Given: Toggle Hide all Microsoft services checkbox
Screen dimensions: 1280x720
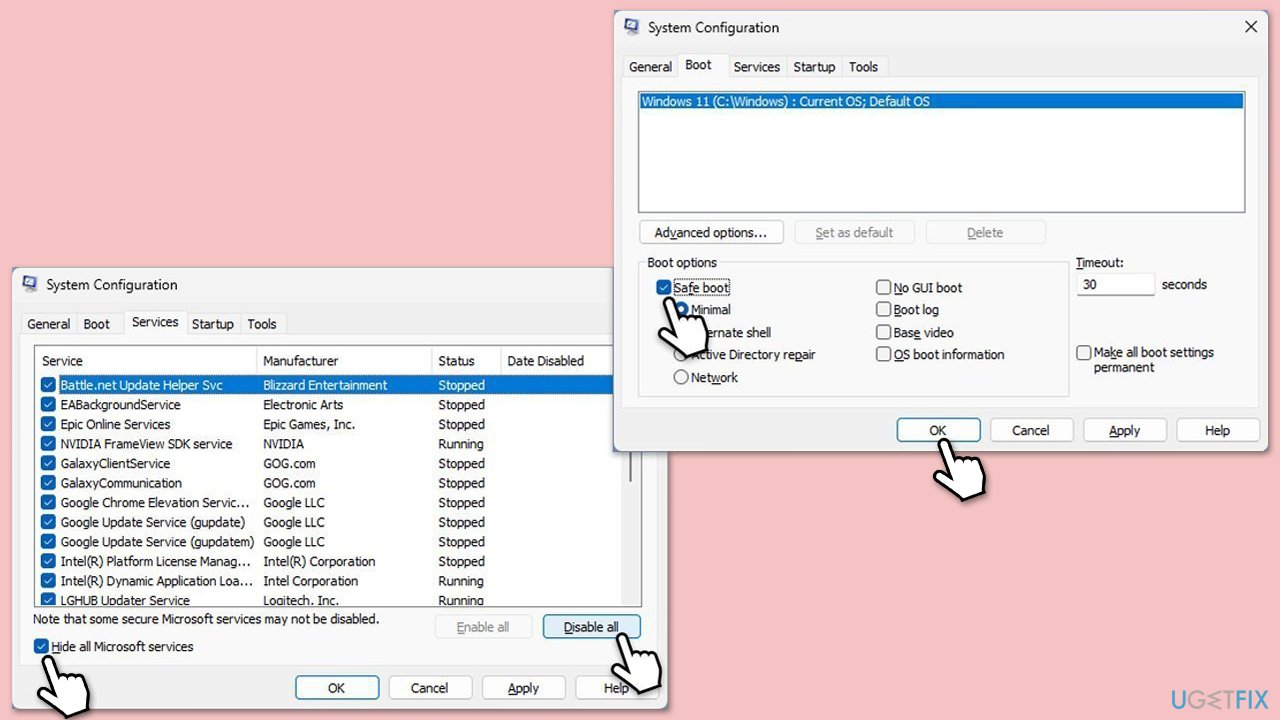Looking at the screenshot, I should click(41, 647).
